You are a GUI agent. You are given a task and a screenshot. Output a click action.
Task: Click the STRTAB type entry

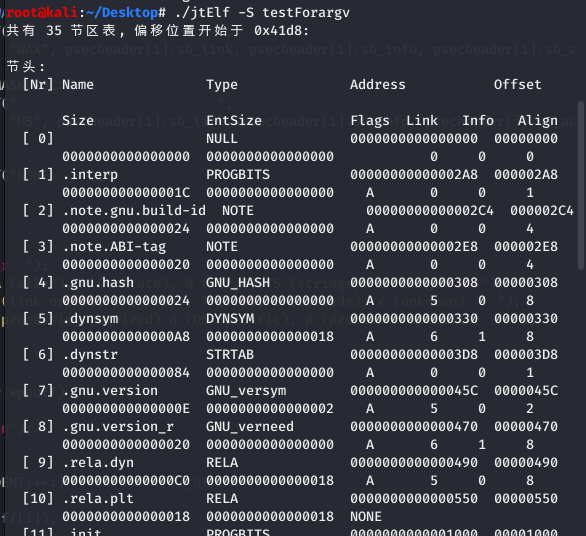point(230,354)
